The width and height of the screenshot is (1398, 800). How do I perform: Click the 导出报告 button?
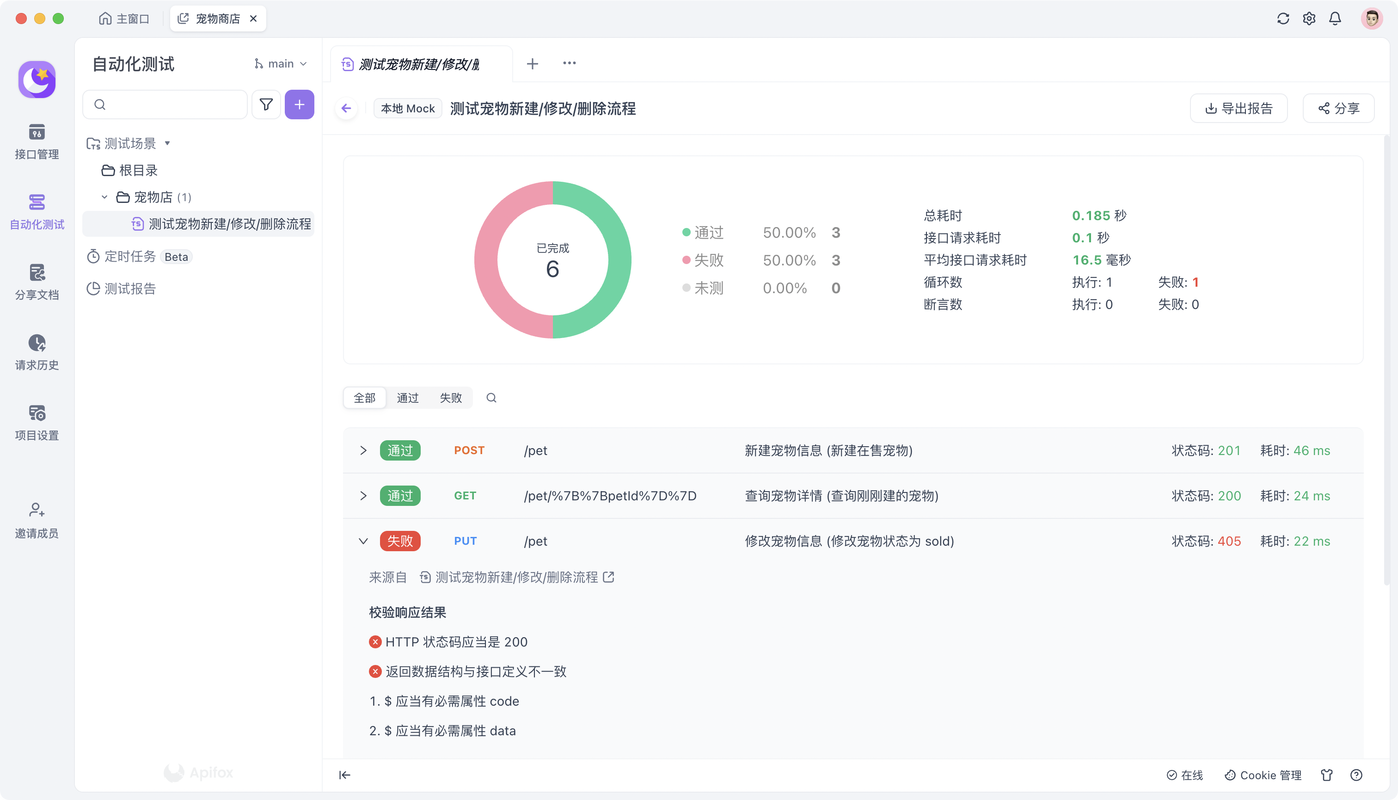1239,108
